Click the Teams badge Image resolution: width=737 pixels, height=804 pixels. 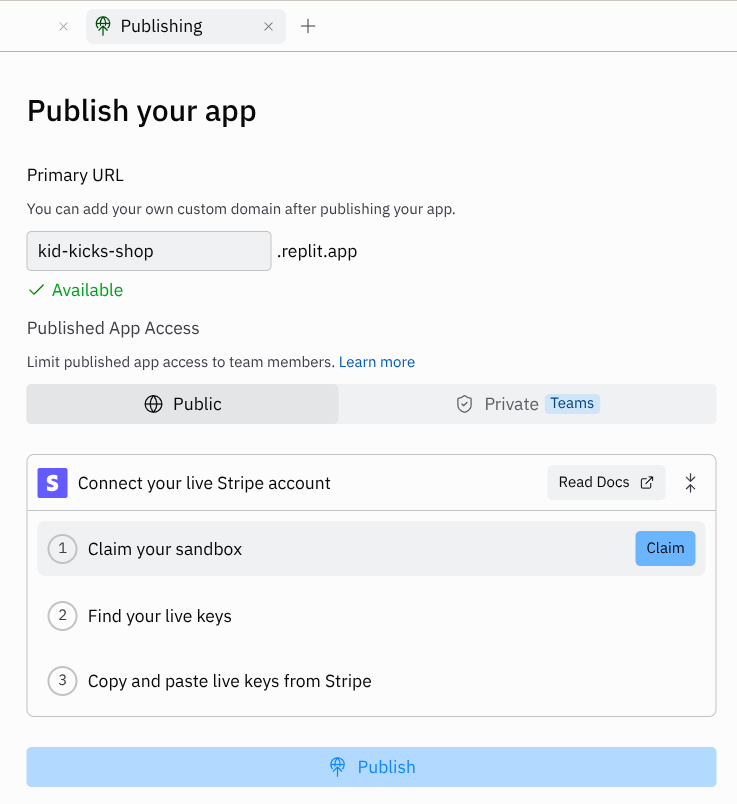[x=572, y=404]
